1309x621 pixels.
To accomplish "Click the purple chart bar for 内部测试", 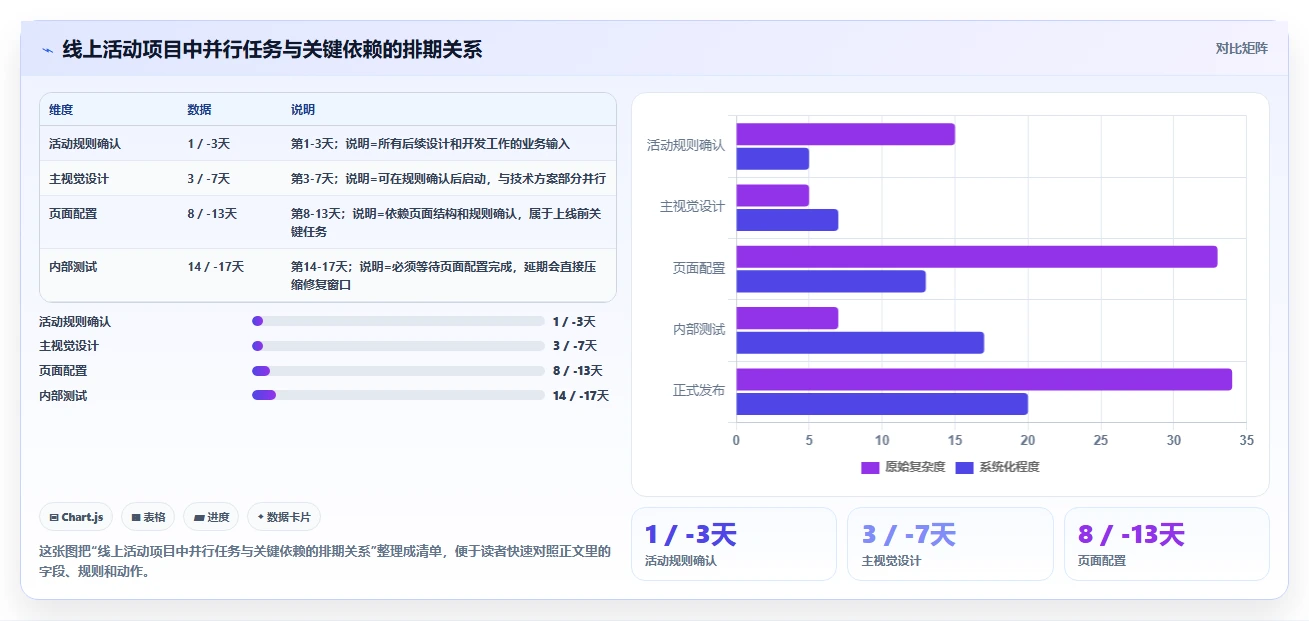I will point(787,318).
